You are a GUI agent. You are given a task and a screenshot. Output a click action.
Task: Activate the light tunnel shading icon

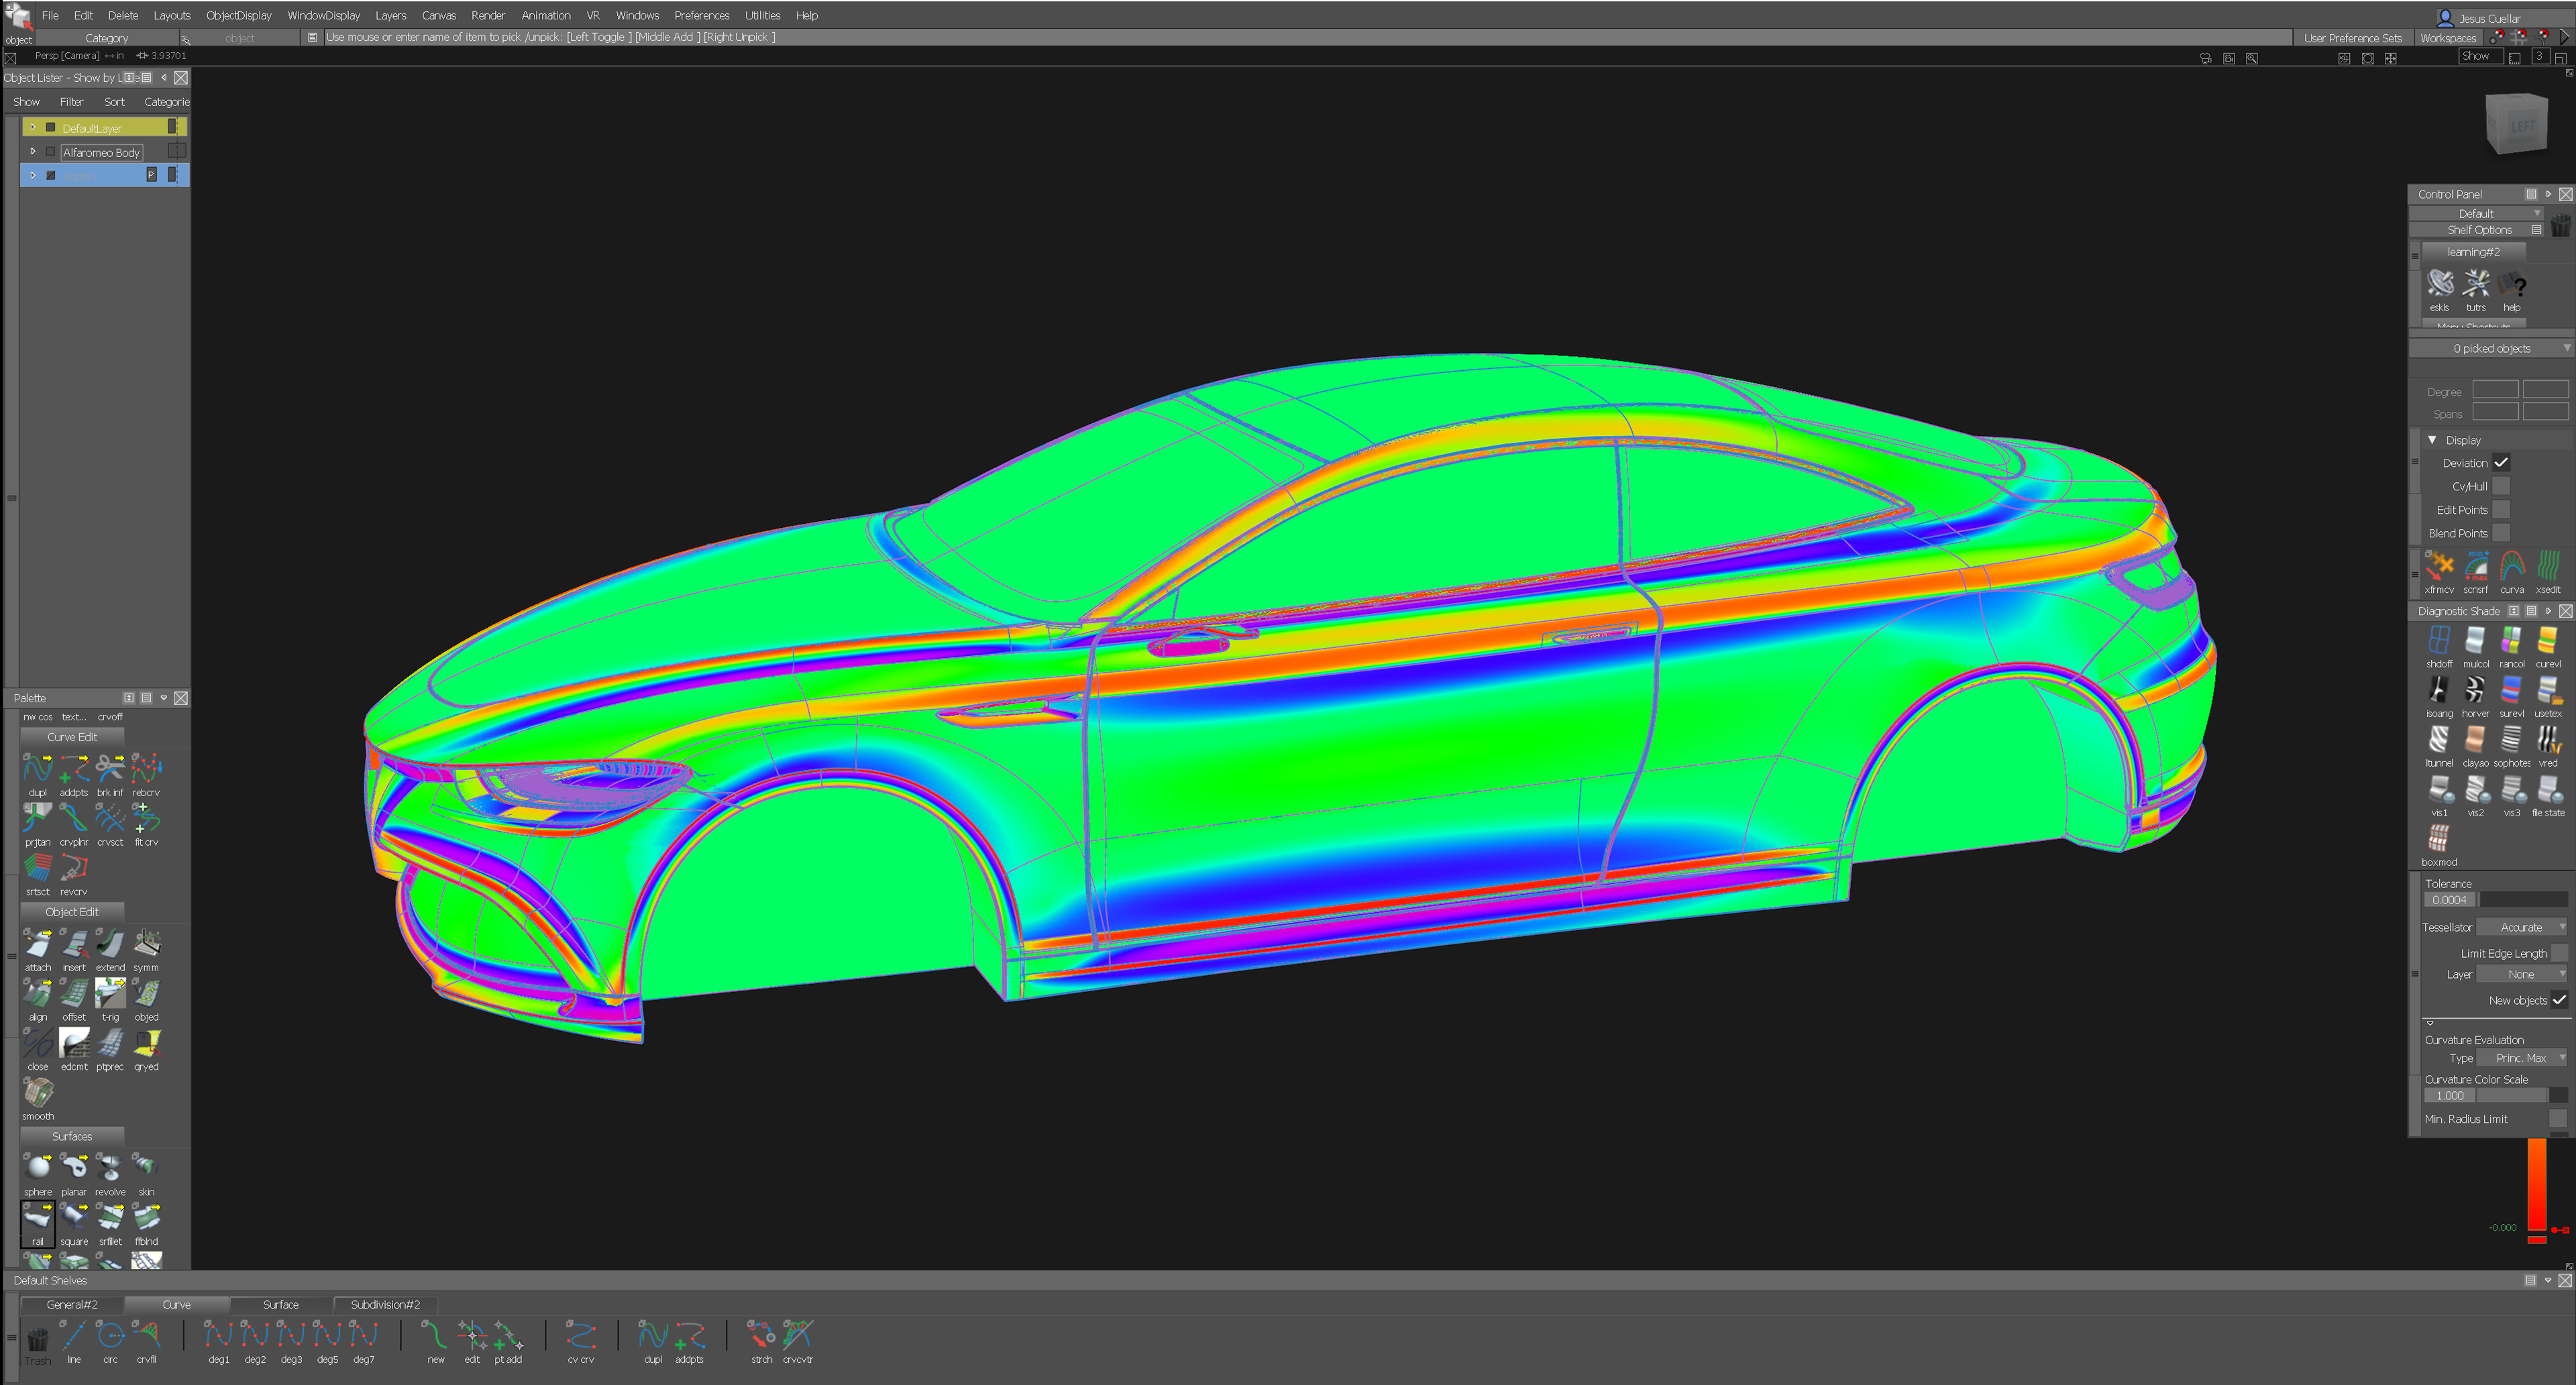point(2438,740)
